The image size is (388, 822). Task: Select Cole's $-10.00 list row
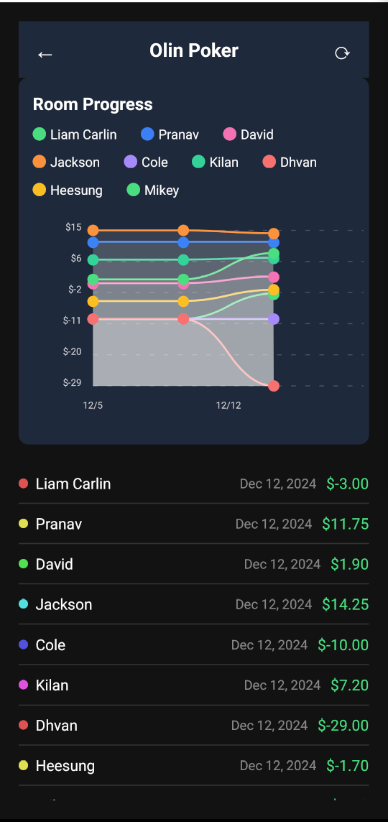coord(194,645)
